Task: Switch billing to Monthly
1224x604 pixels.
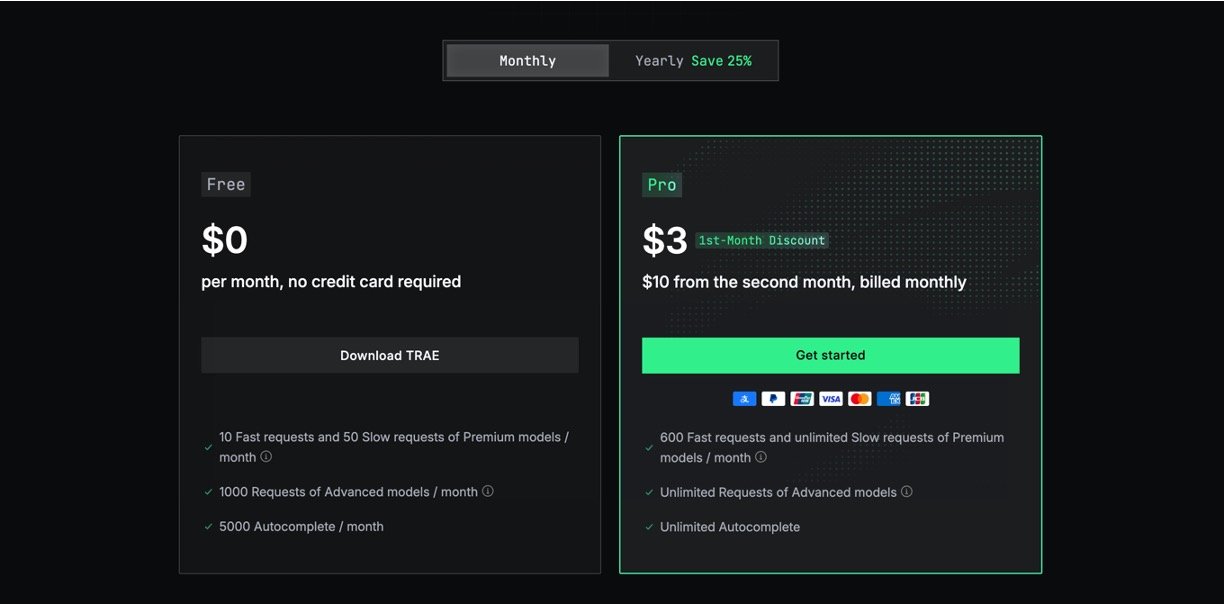Action: [527, 61]
